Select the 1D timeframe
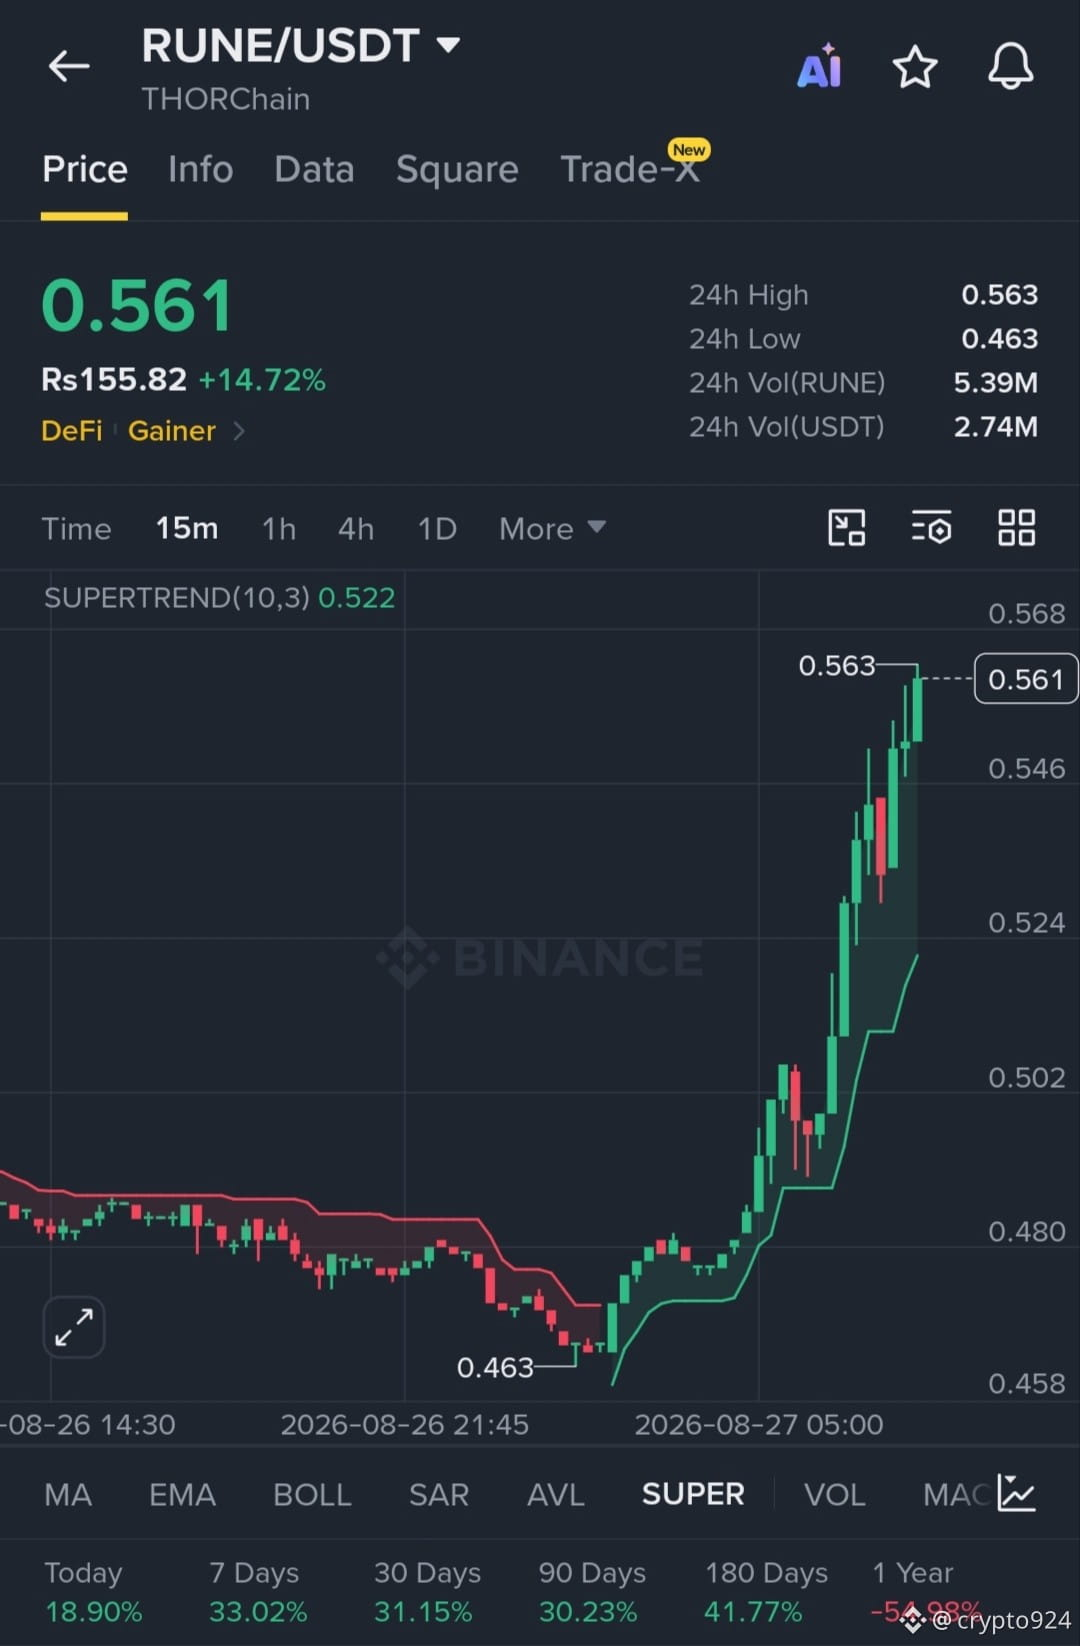1080x1646 pixels. coord(437,528)
